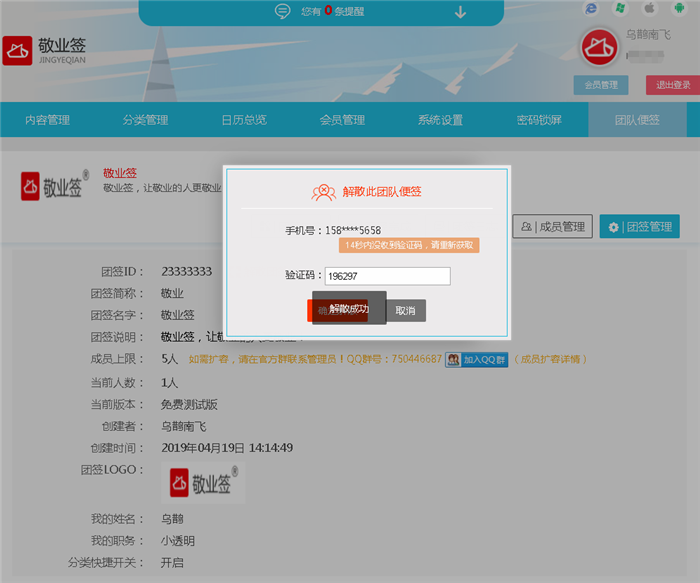The image size is (700, 583).
Task: Open the 密码锁屏 tab
Action: point(539,120)
